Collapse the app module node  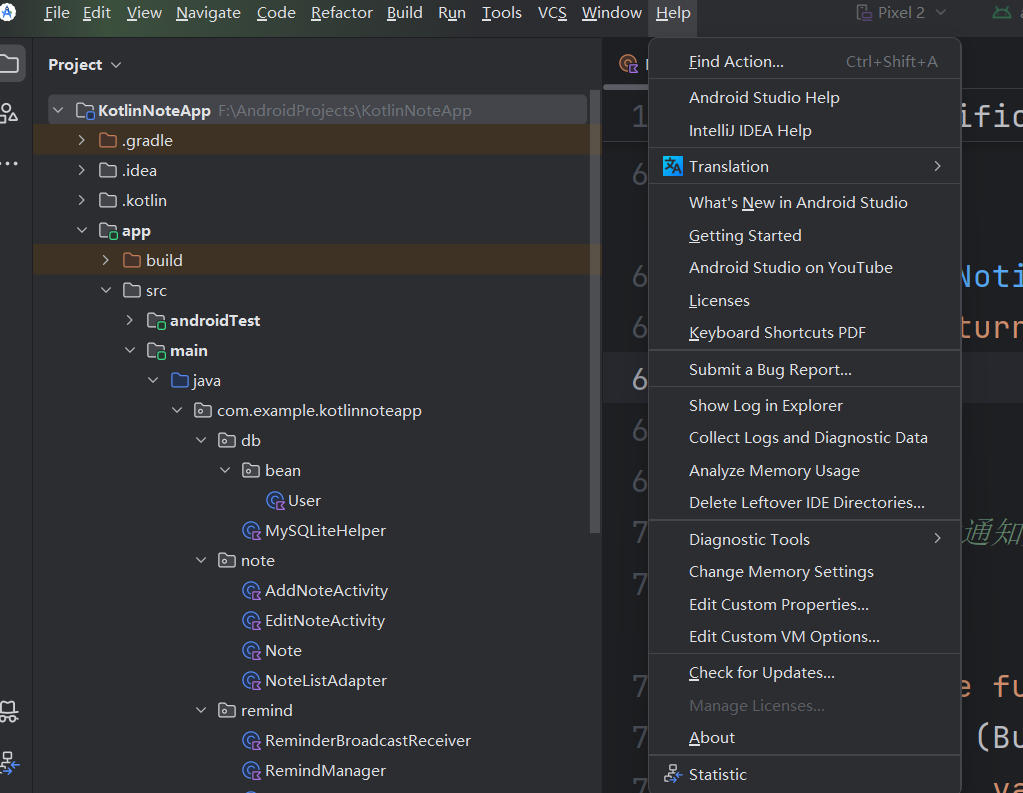pyautogui.click(x=82, y=230)
